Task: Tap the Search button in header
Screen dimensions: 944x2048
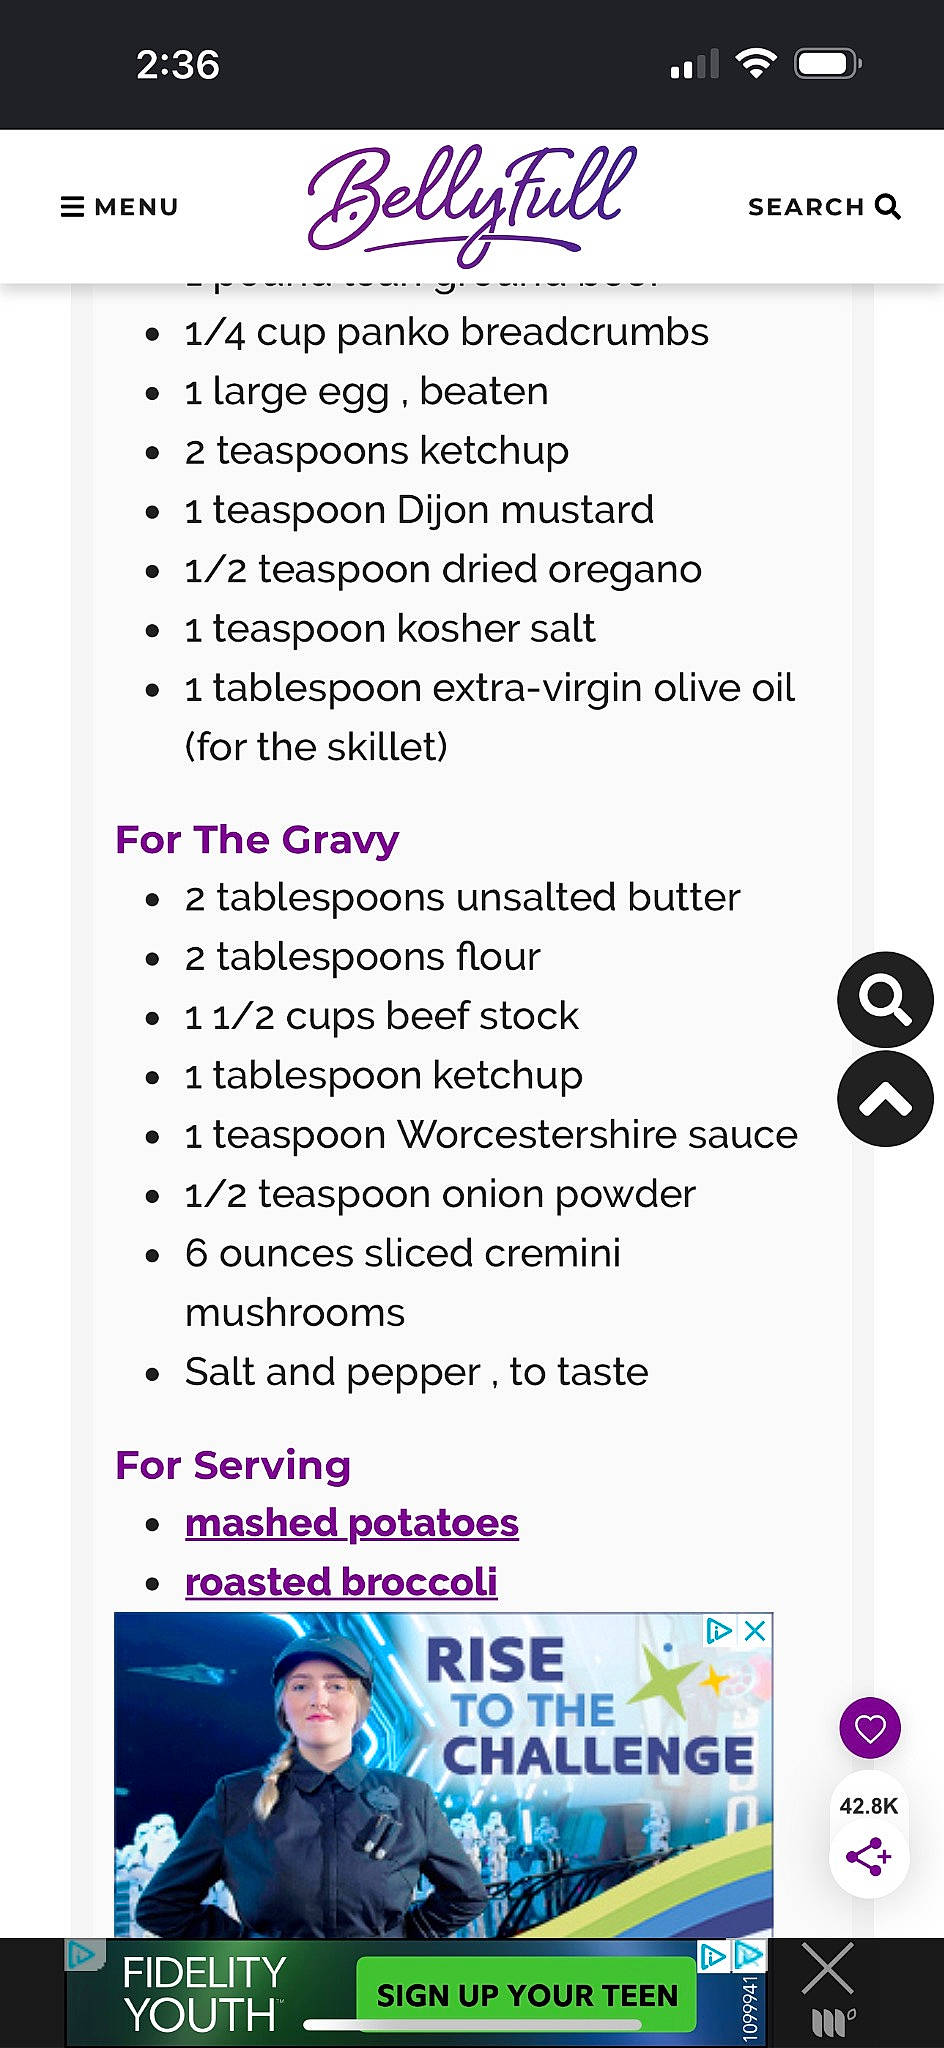Action: coord(824,207)
